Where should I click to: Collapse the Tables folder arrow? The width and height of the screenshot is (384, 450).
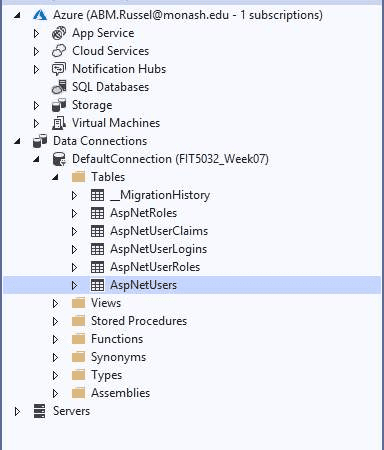click(55, 177)
